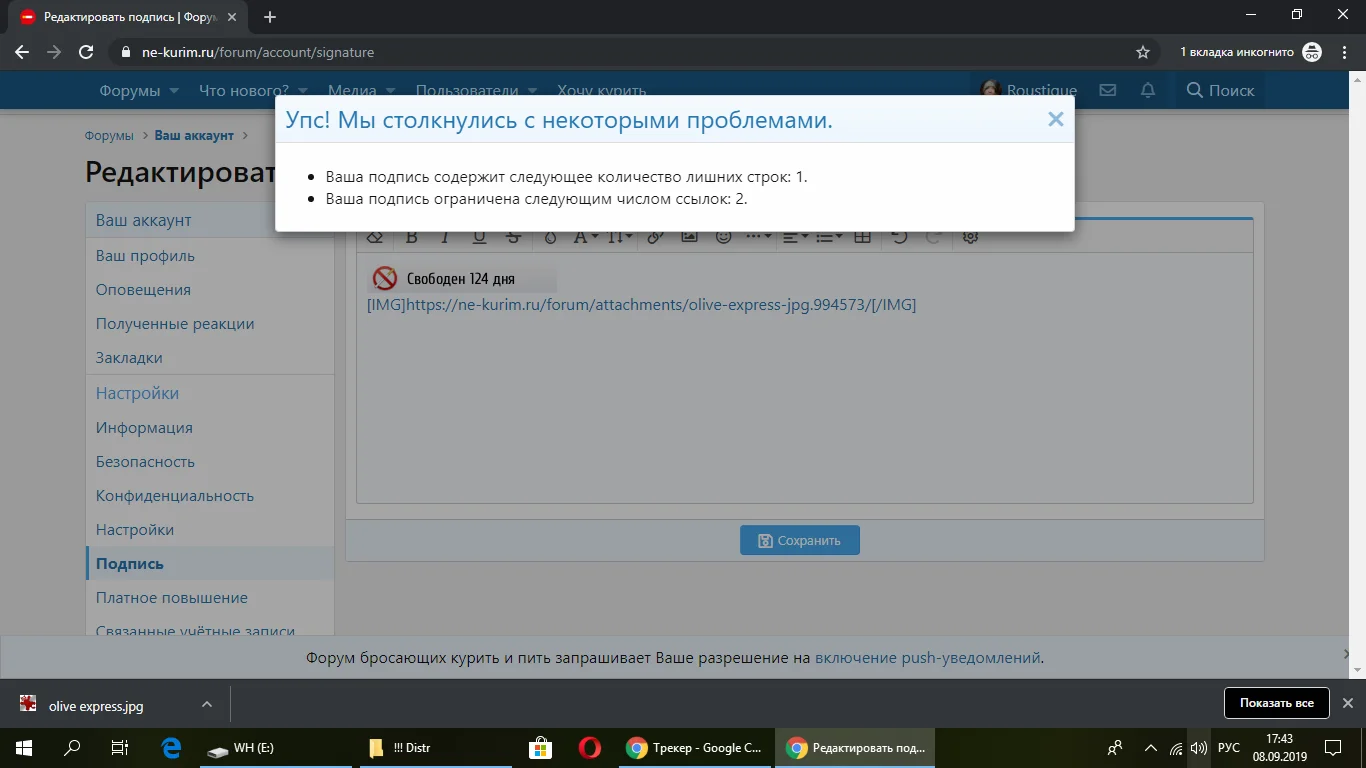Open the включение push-уведомлений link
Screen dimensions: 1366x768
pyautogui.click(x=926, y=657)
